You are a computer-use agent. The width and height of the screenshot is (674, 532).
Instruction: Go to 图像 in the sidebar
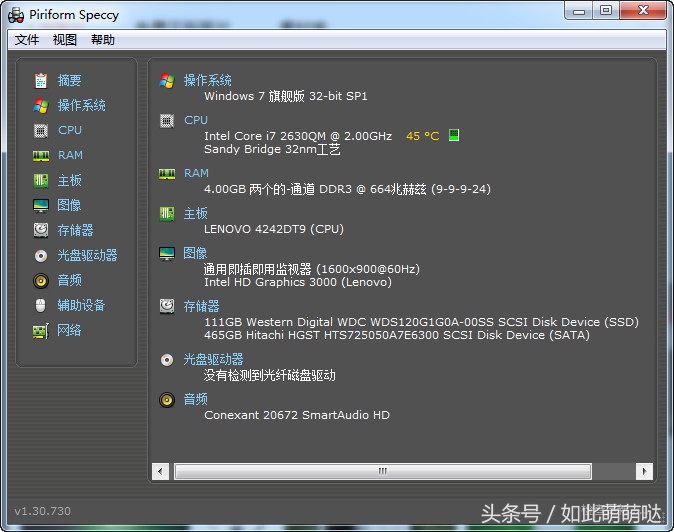pyautogui.click(x=69, y=205)
